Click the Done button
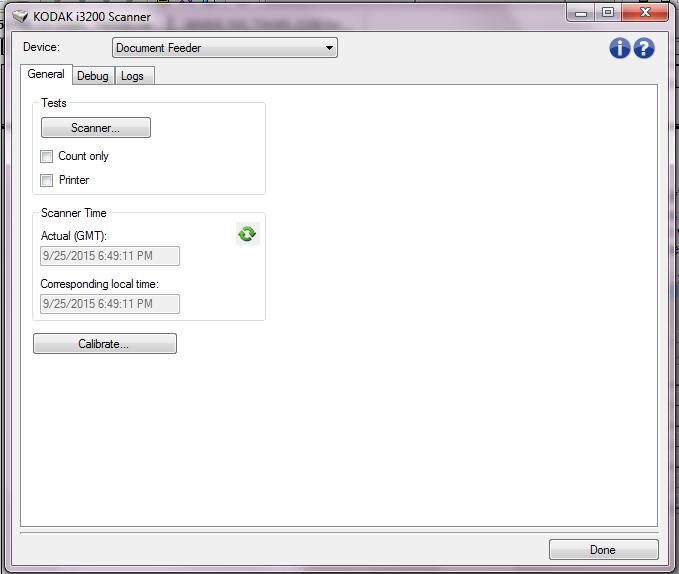 pos(604,550)
